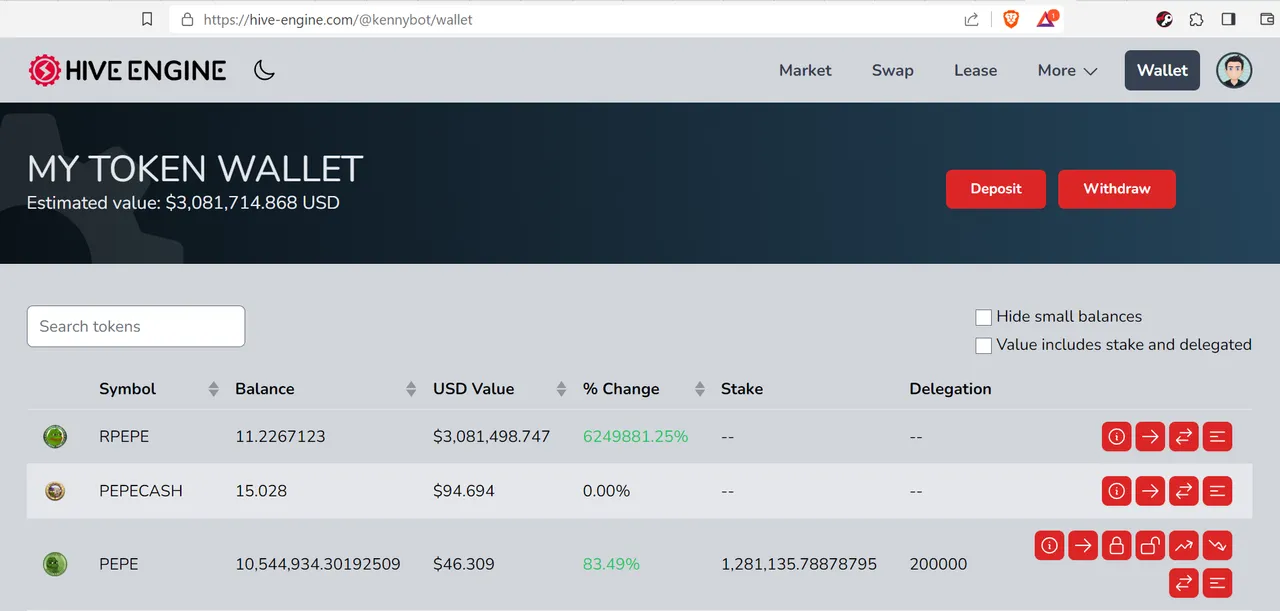The image size is (1280, 611).
Task: Toggle the browser sidebar panel icon
Action: [1229, 19]
